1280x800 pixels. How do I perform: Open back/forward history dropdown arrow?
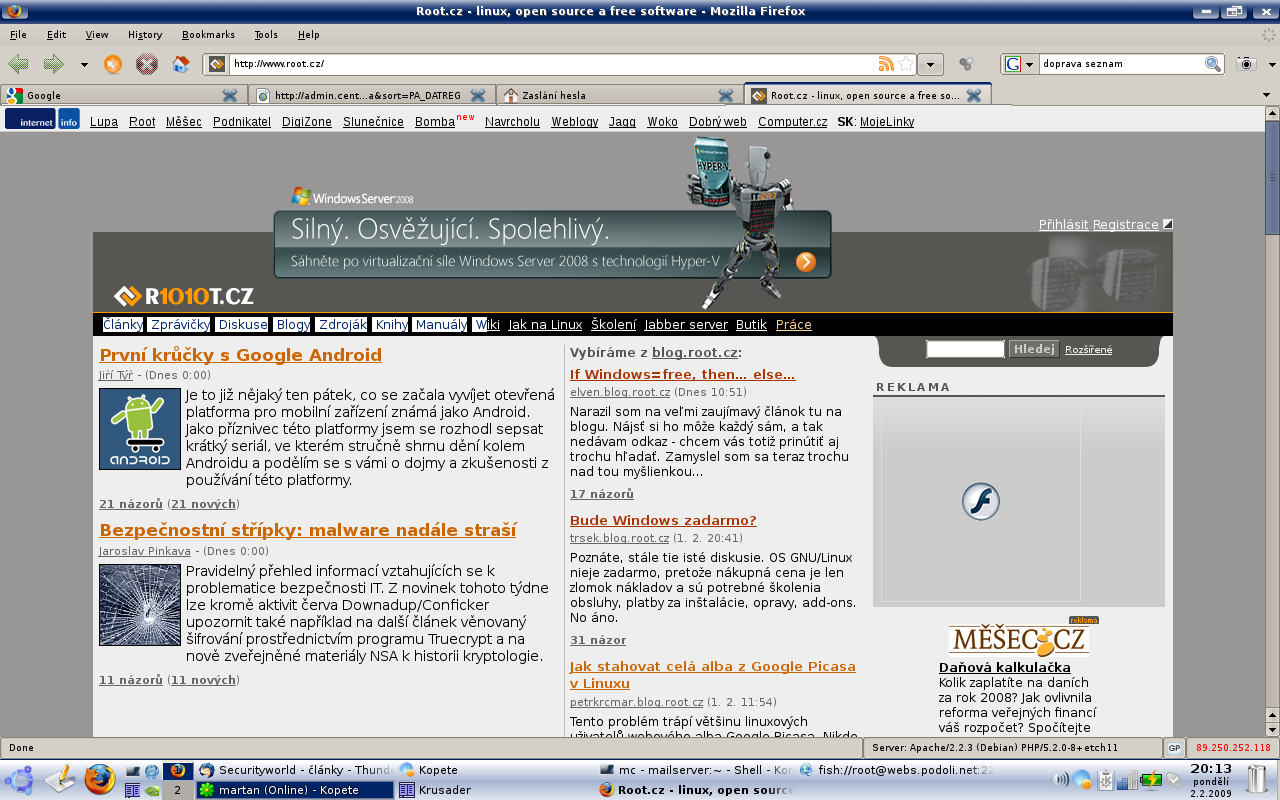[x=84, y=65]
